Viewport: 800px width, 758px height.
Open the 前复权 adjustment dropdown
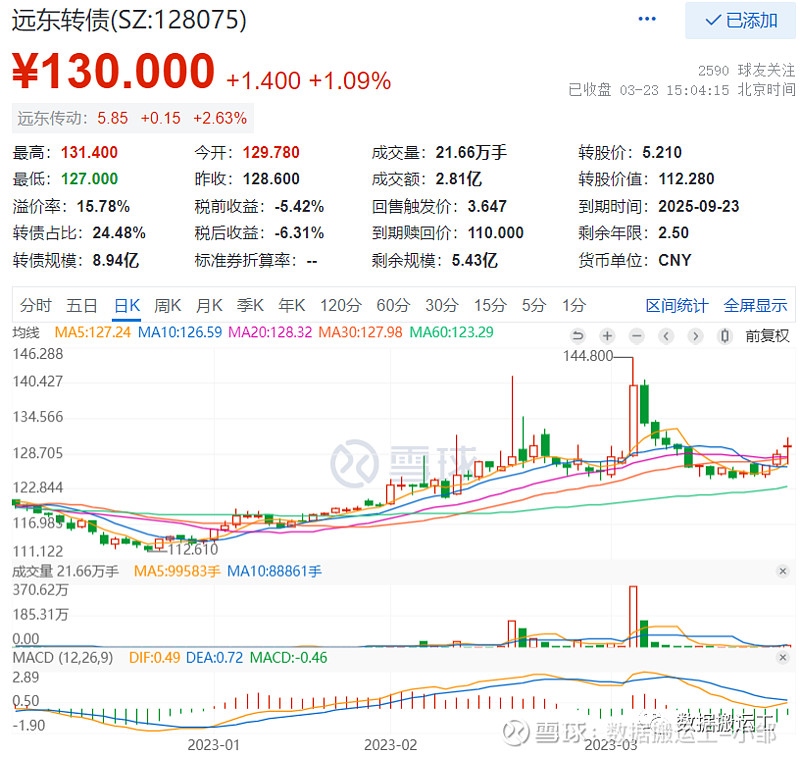click(767, 336)
